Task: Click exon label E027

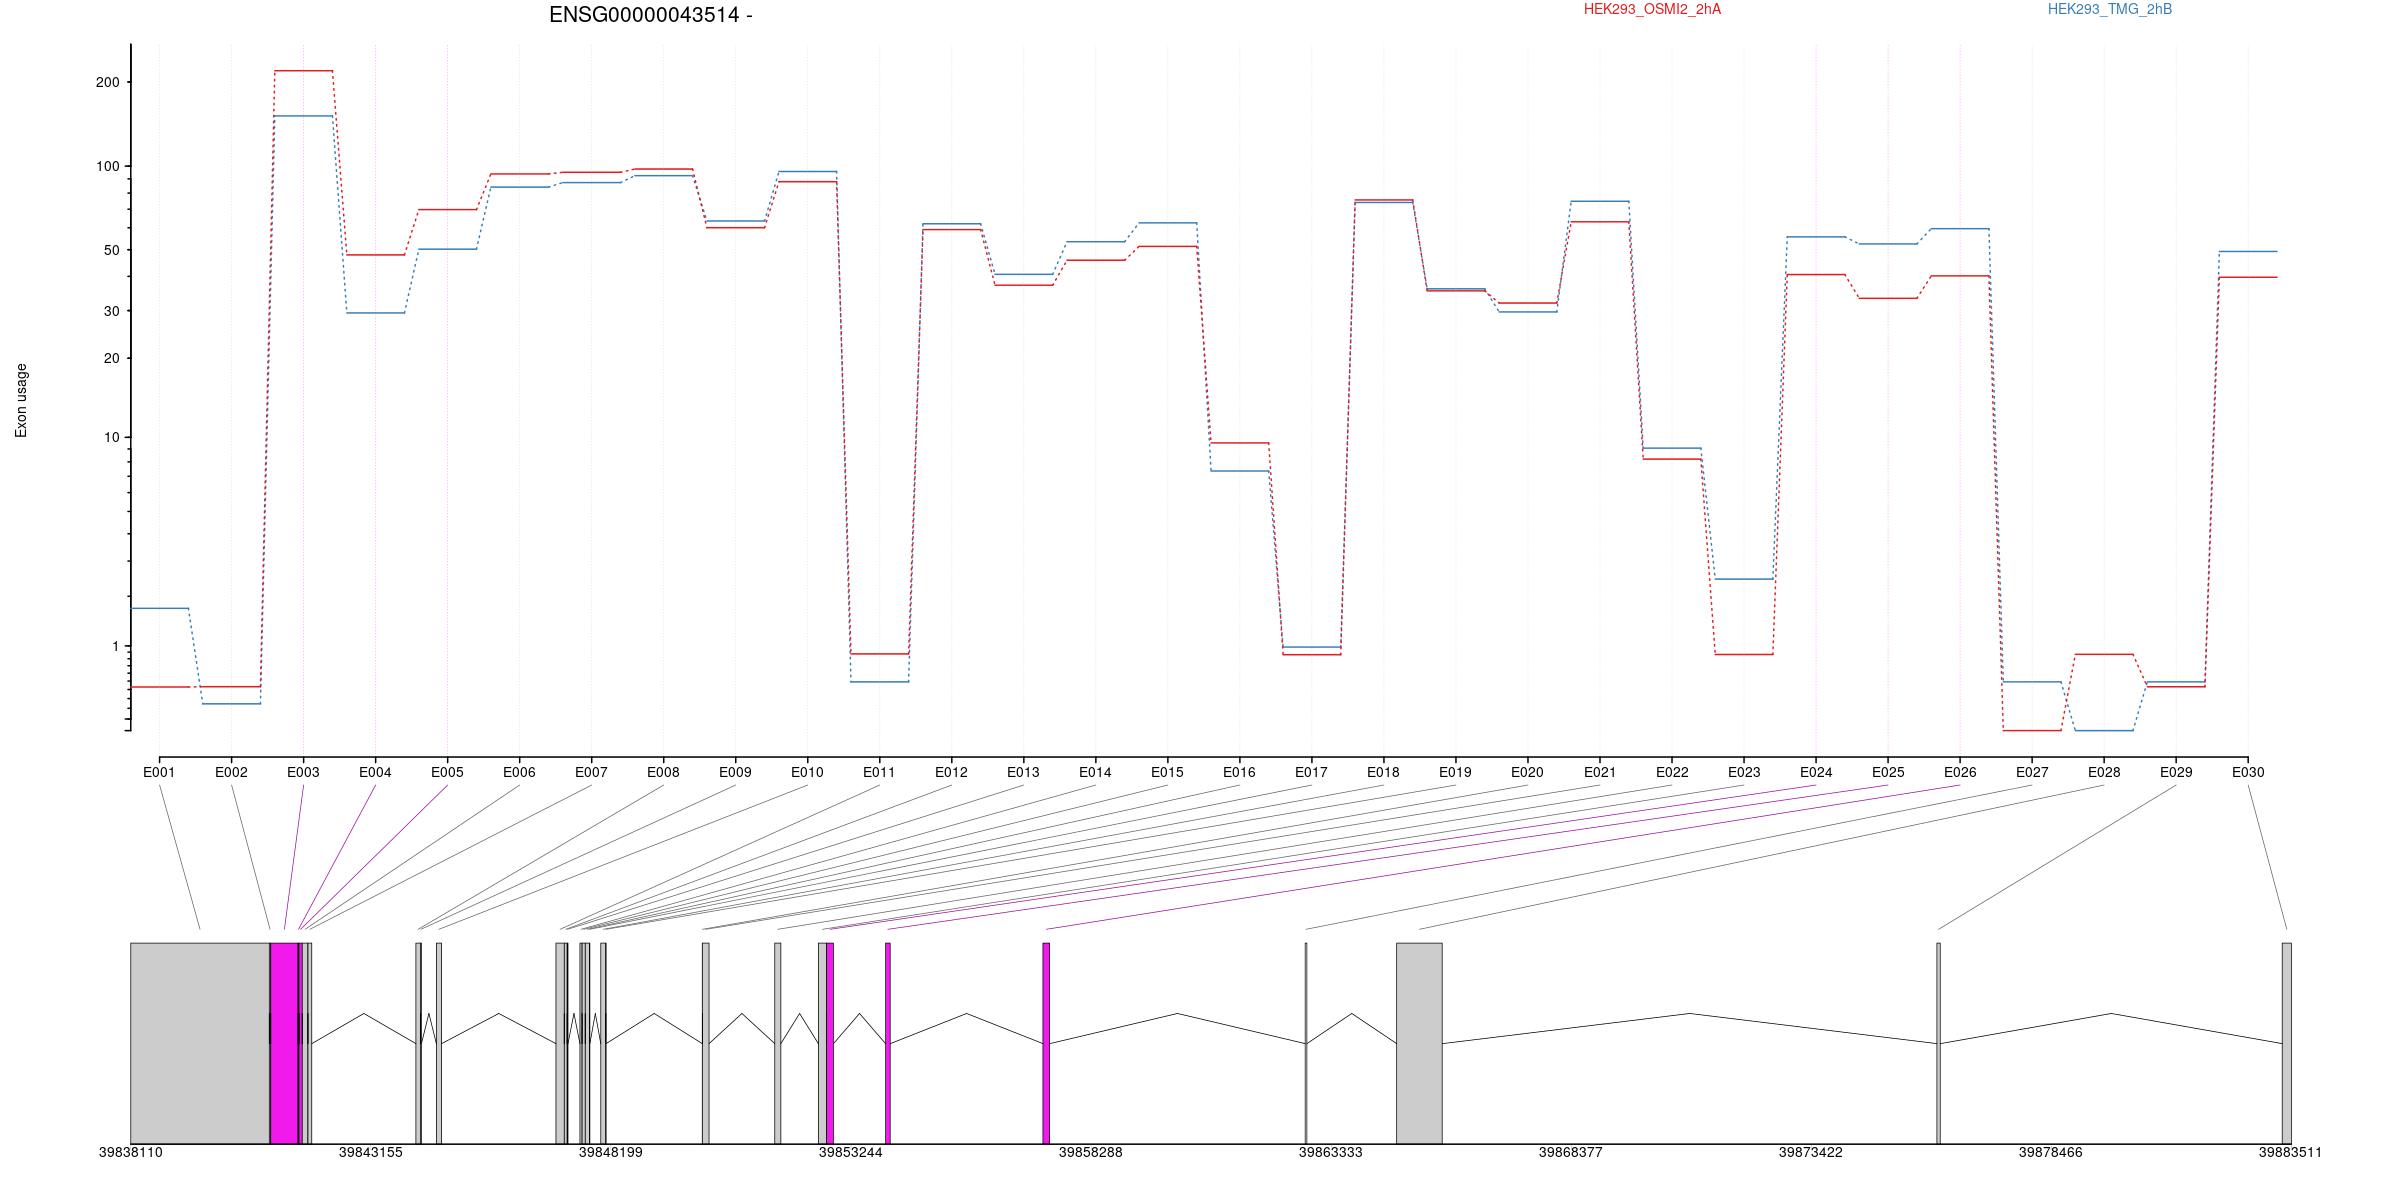Action: (2032, 772)
